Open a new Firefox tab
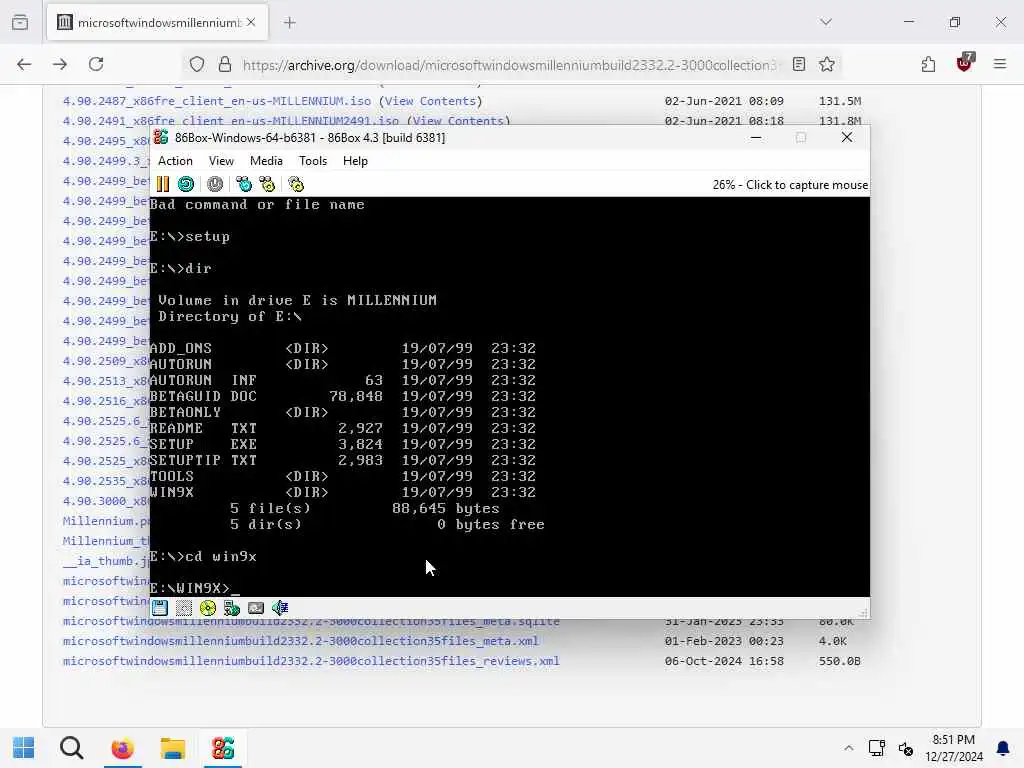The width and height of the screenshot is (1024, 768). 290,23
